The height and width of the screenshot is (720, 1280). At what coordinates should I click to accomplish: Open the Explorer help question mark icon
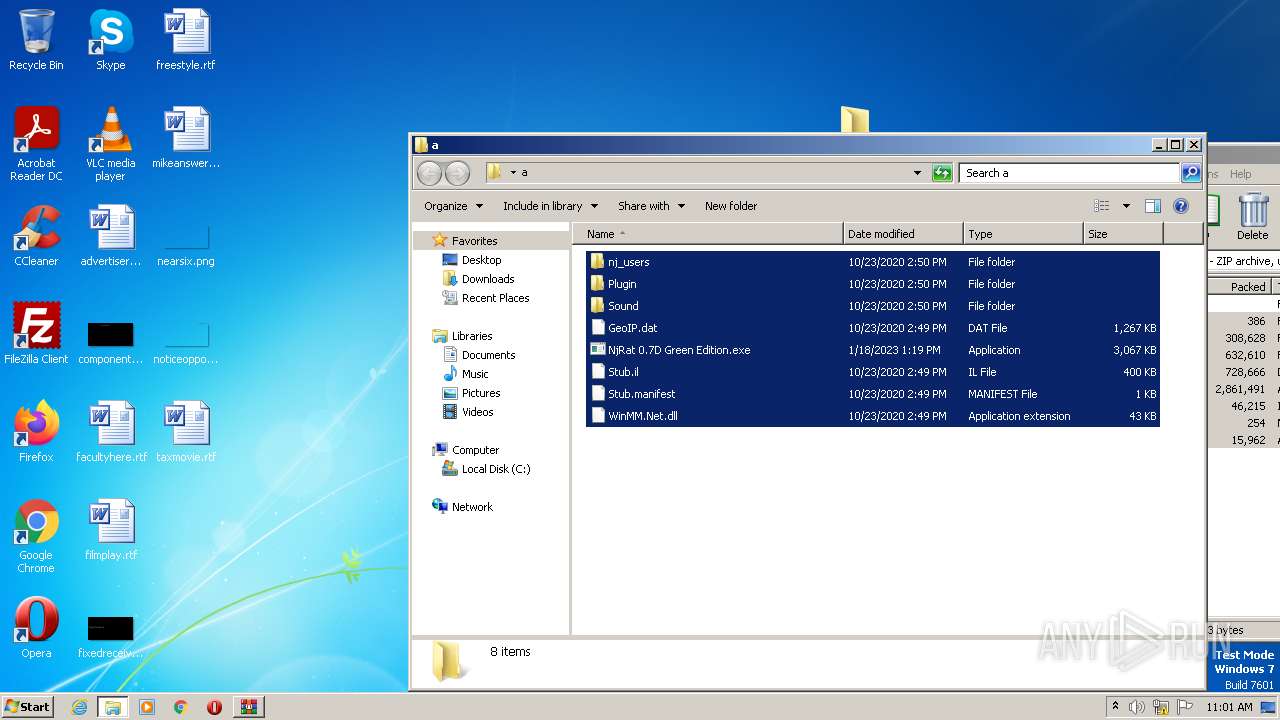(1181, 206)
